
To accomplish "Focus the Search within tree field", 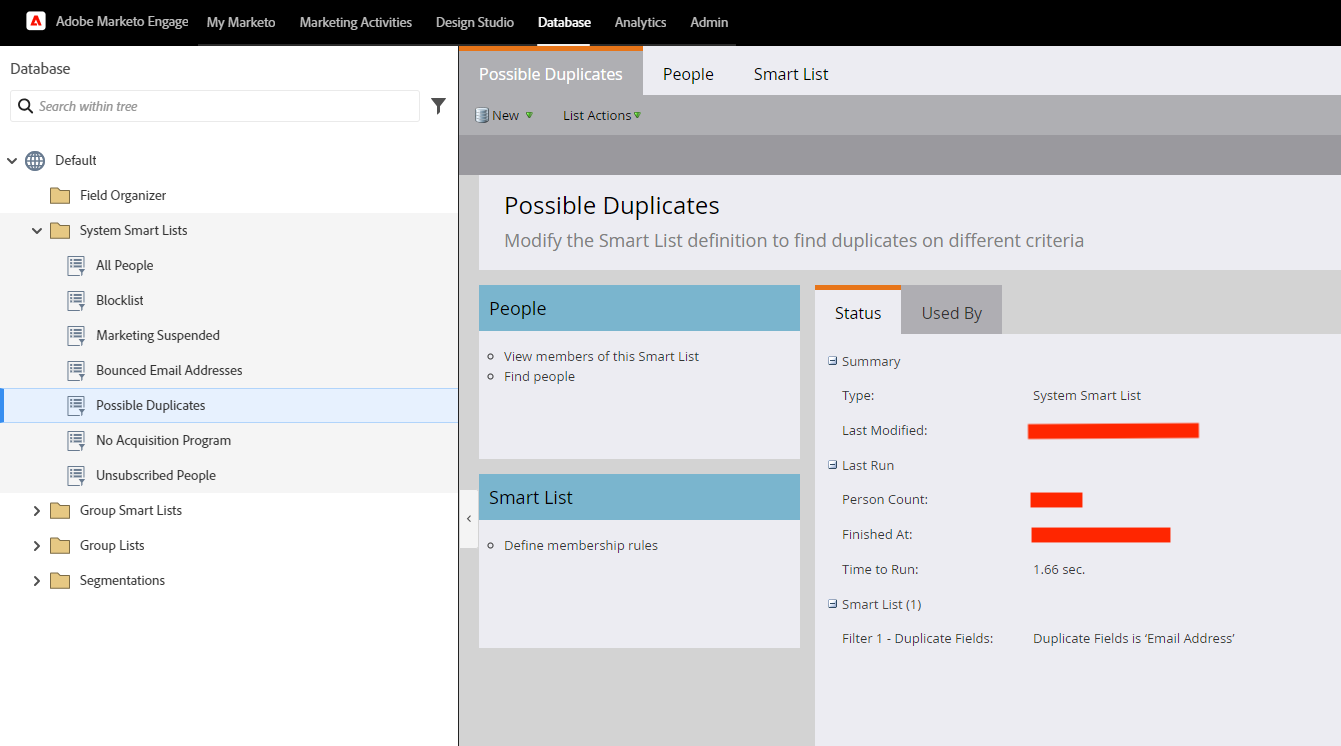I will pos(215,106).
